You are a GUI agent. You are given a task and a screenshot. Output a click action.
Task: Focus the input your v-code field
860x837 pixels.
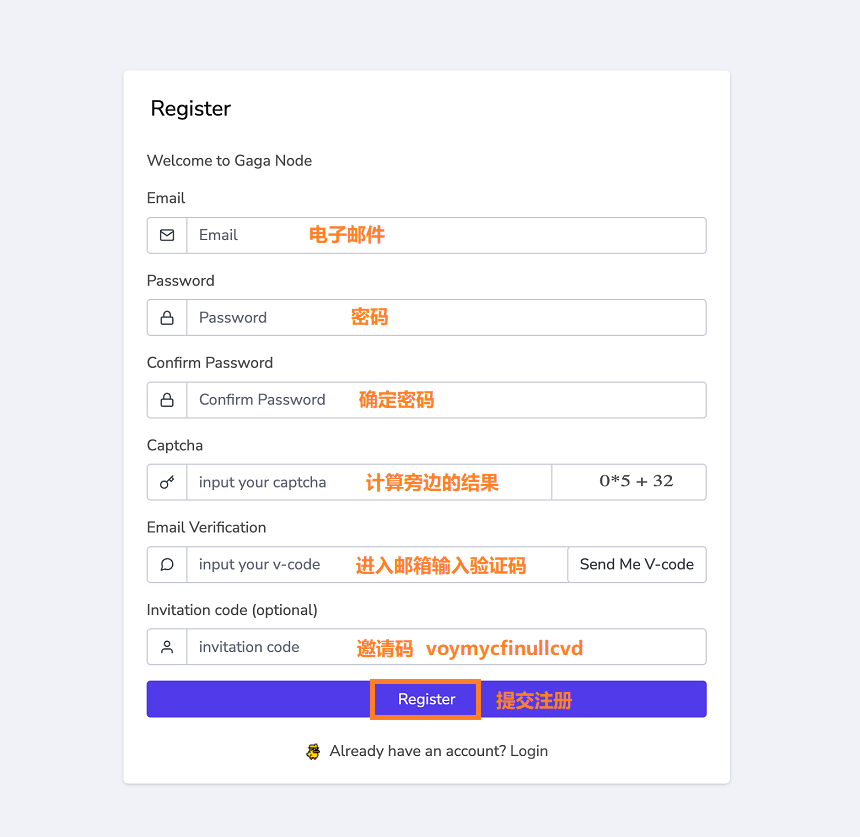(377, 564)
